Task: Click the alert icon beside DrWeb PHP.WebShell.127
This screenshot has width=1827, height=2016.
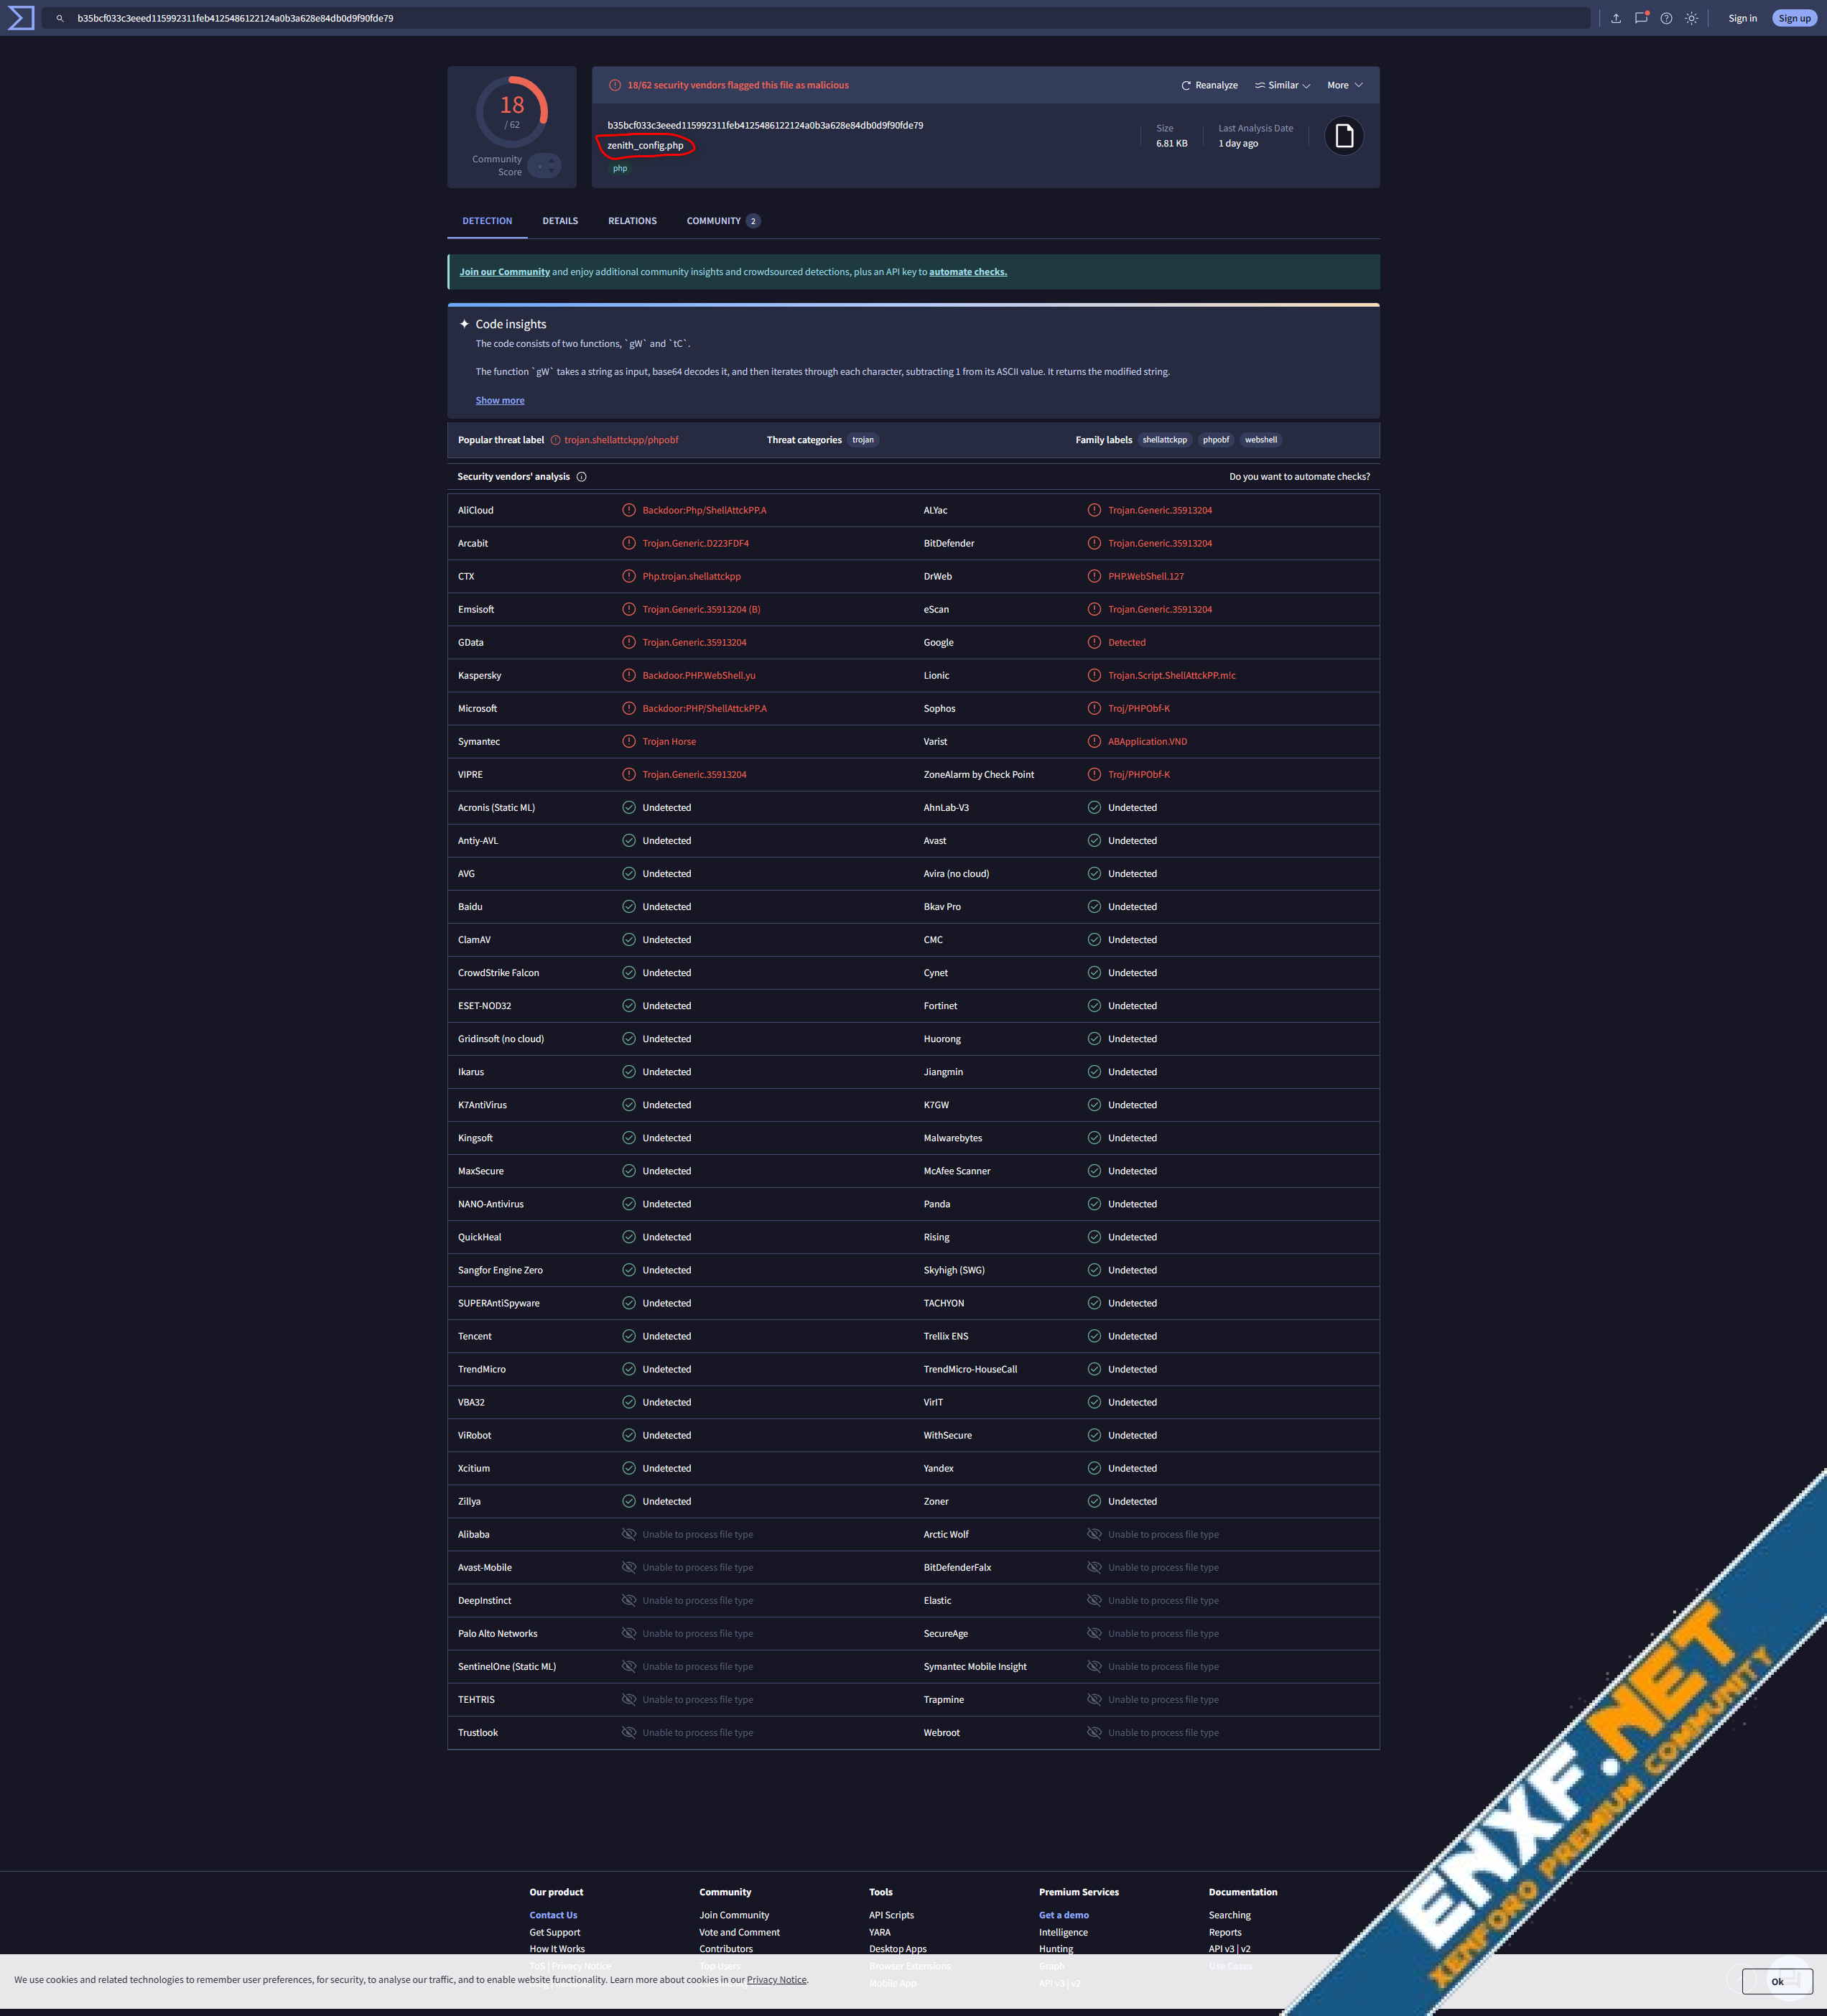Action: click(x=1094, y=576)
